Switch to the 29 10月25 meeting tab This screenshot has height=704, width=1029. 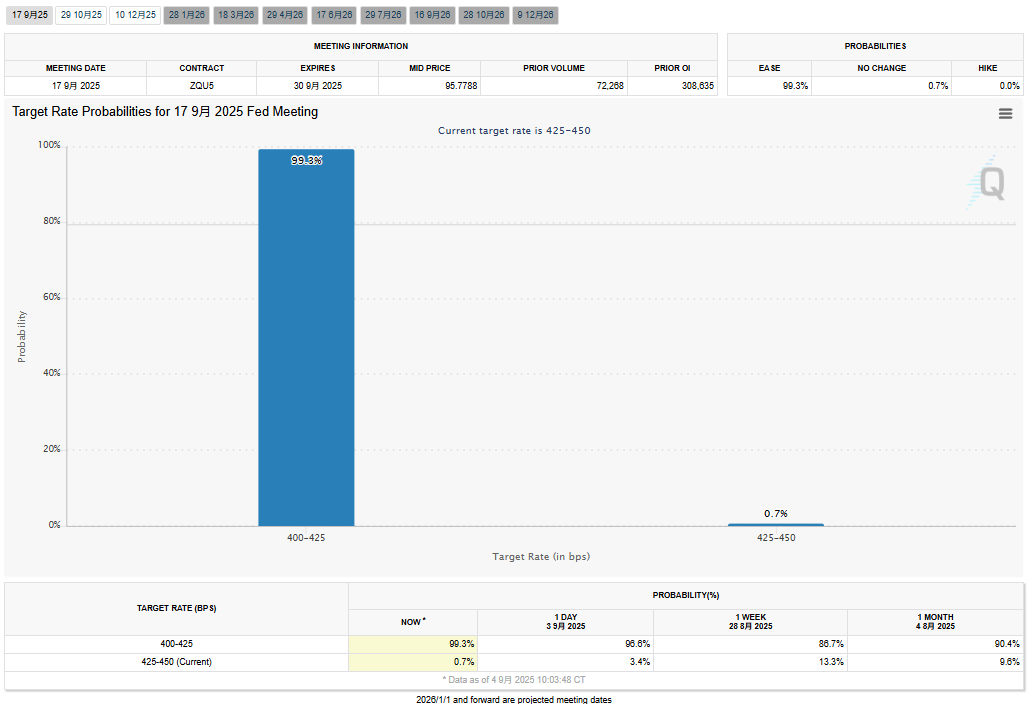[x=81, y=15]
